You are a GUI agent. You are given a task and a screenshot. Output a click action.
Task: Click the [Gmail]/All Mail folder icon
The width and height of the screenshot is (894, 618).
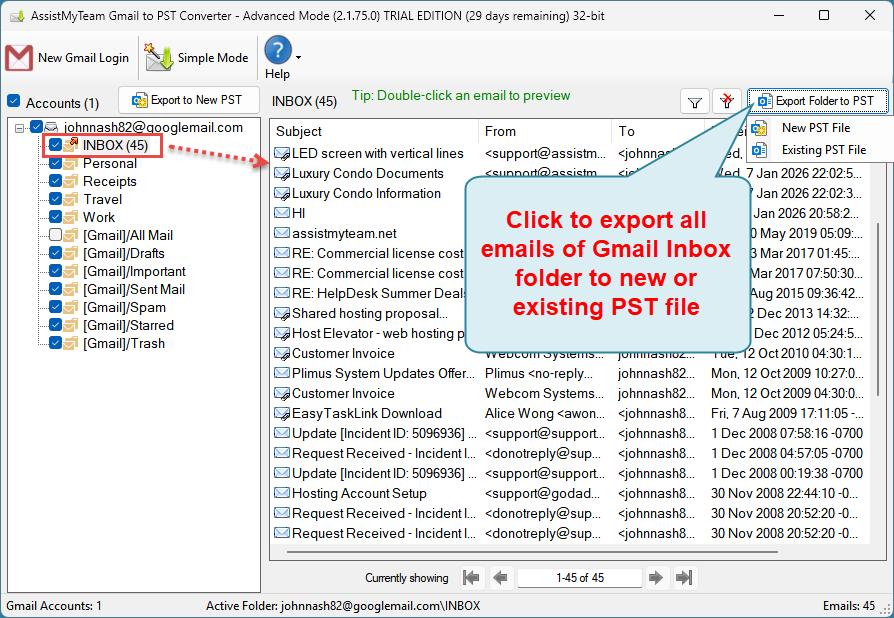[x=71, y=235]
